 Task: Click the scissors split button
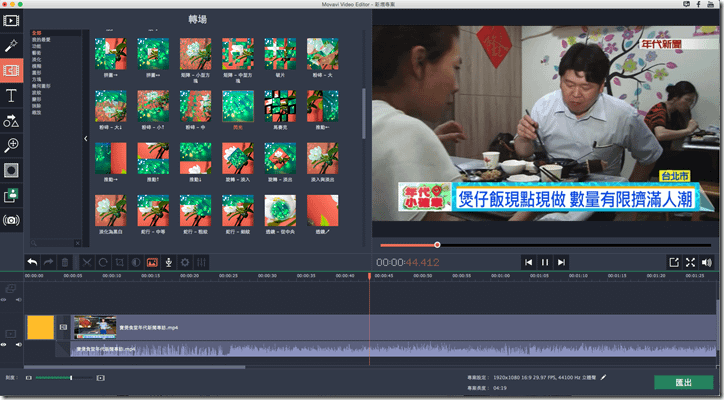tap(87, 262)
